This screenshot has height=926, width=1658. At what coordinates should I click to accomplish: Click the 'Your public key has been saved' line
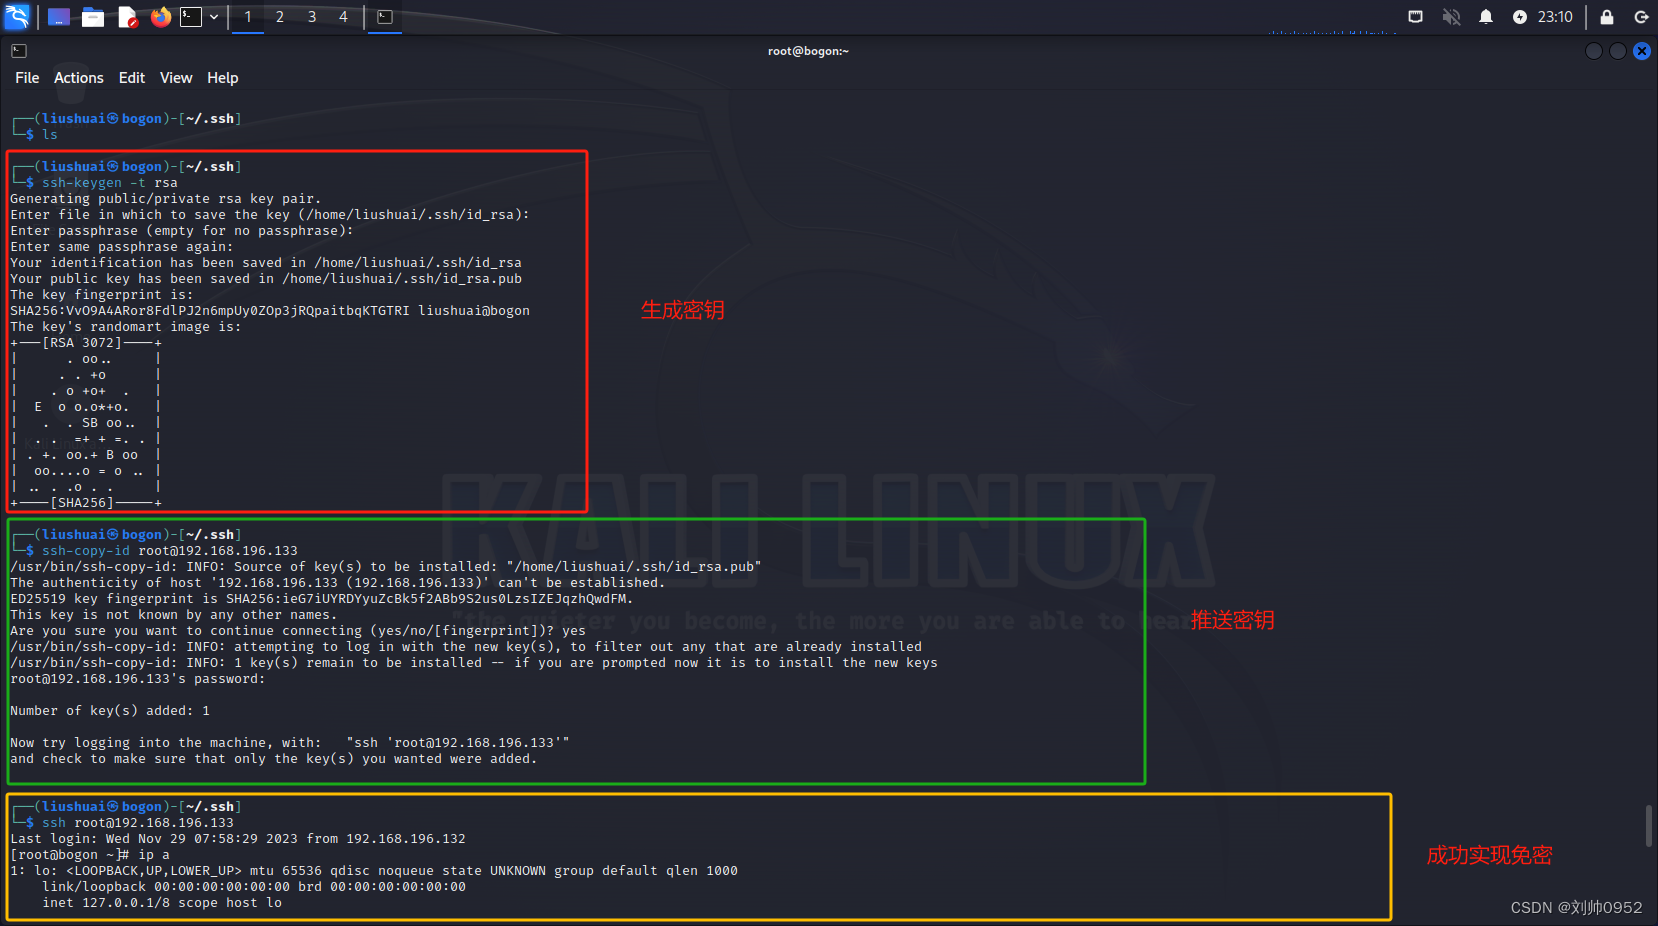click(266, 279)
